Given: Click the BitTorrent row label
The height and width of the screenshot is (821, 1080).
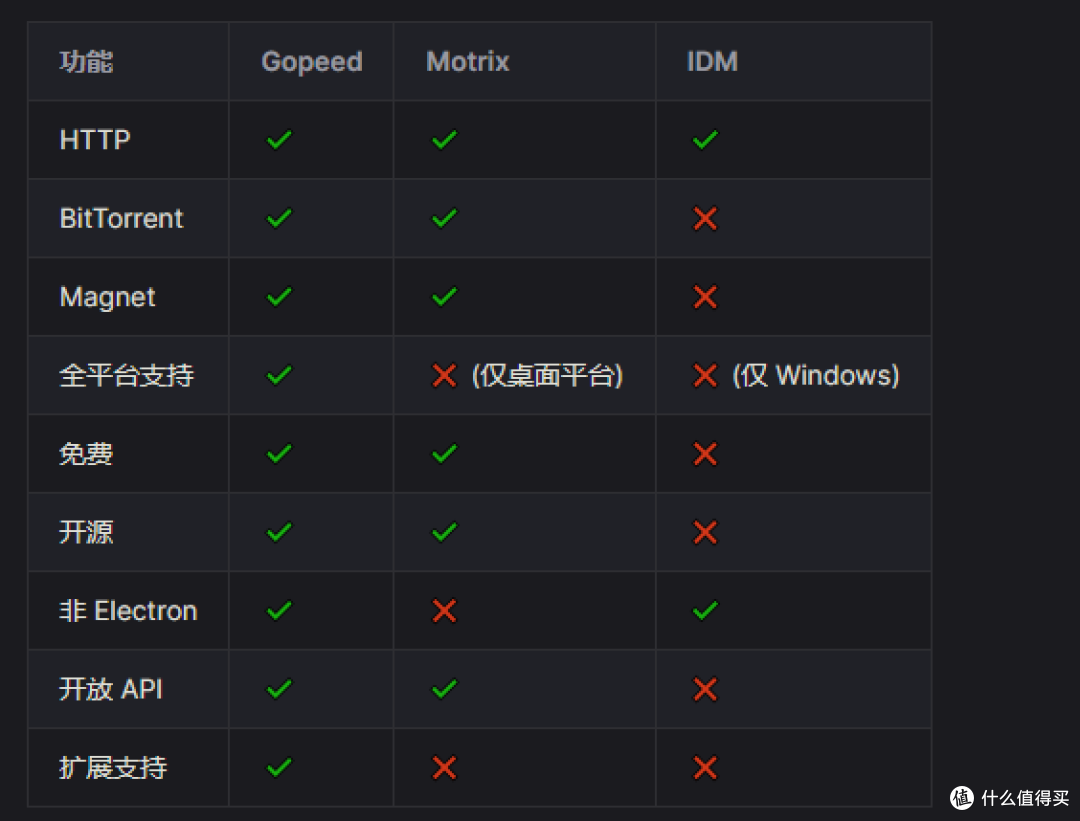Looking at the screenshot, I should click(x=121, y=218).
